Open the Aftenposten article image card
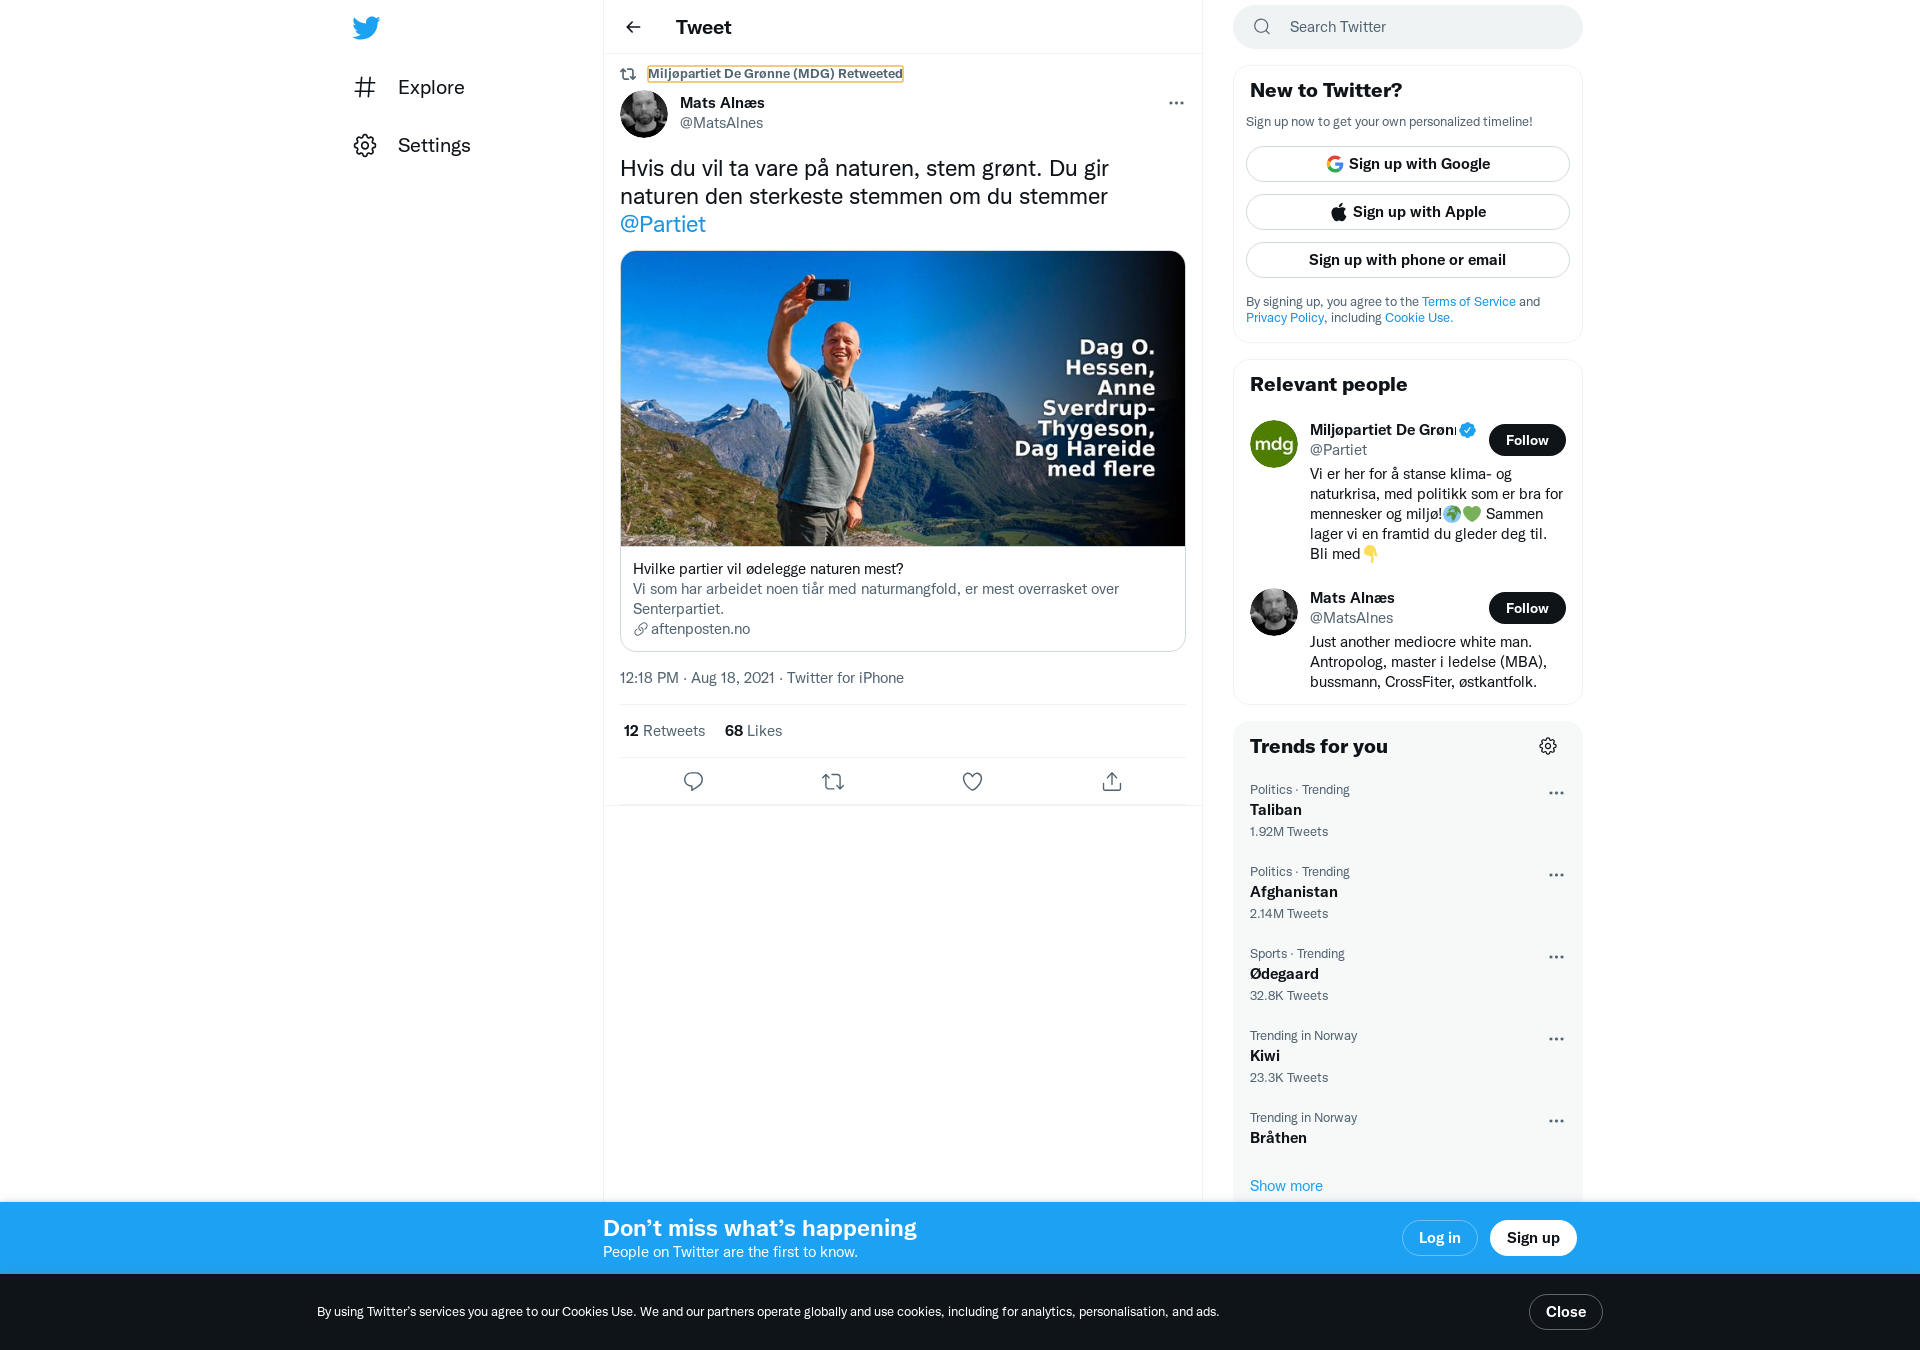Viewport: 1920px width, 1350px height. click(903, 398)
